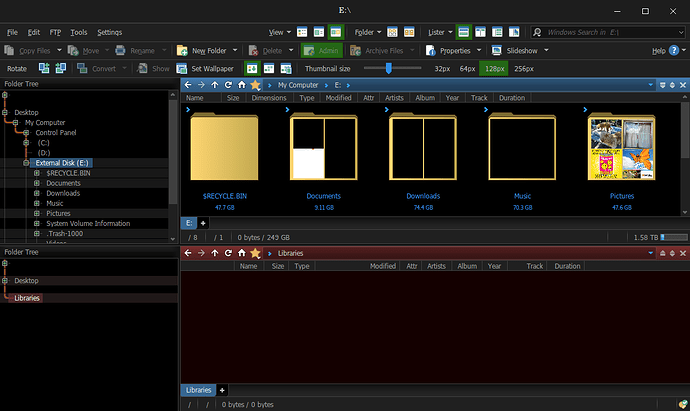Go home in the Libraries pane
Screen dimensions: 690x411
pyautogui.click(x=242, y=253)
